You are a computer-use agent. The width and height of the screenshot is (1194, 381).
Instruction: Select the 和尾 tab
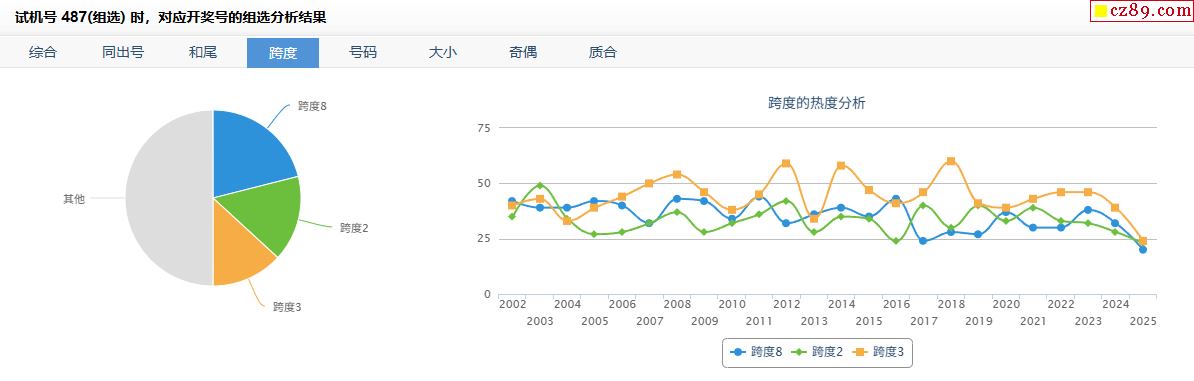(203, 53)
